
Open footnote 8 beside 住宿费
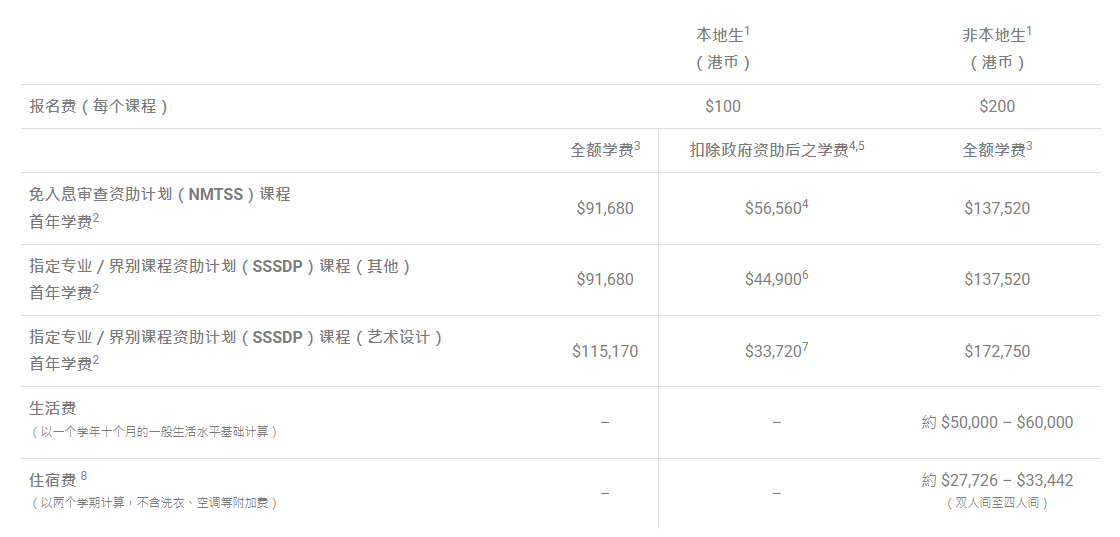tap(84, 475)
